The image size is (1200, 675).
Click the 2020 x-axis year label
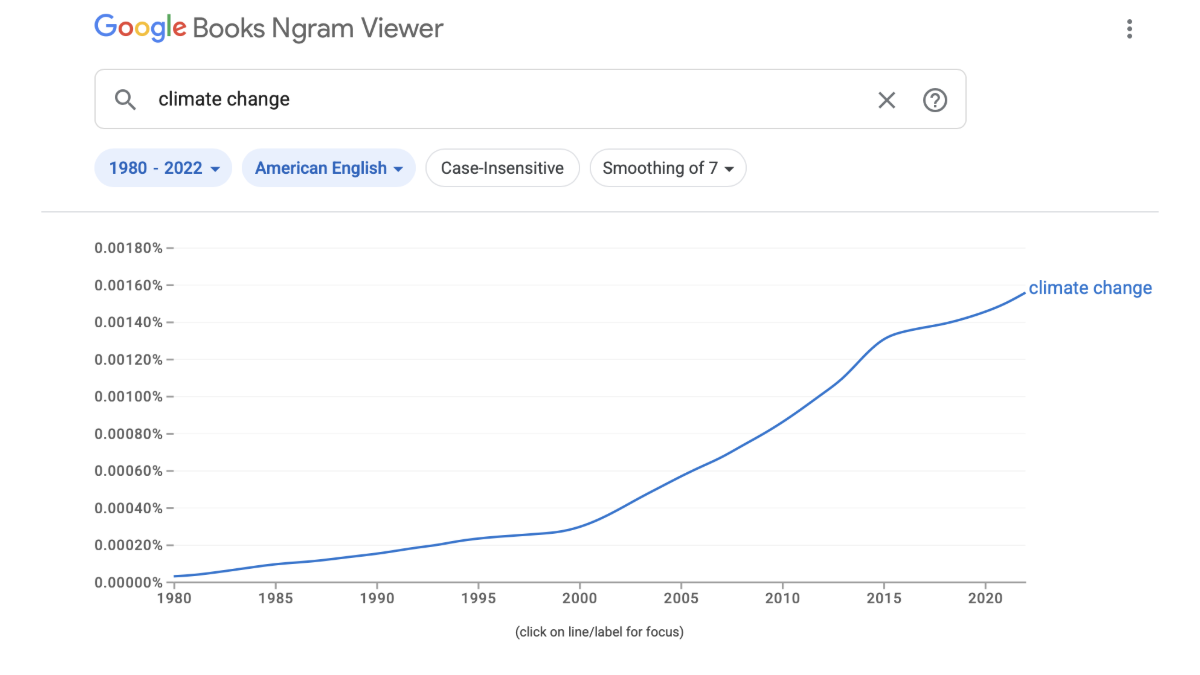[985, 598]
